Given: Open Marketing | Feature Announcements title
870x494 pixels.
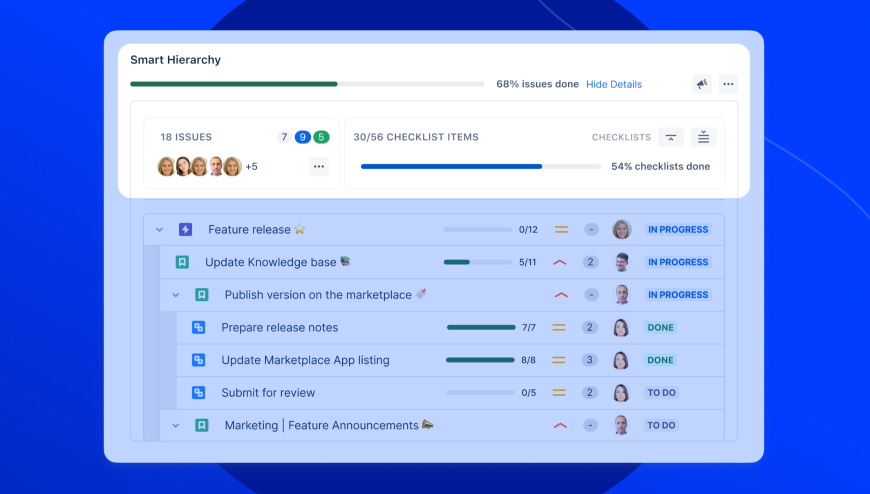Looking at the screenshot, I should 321,426.
